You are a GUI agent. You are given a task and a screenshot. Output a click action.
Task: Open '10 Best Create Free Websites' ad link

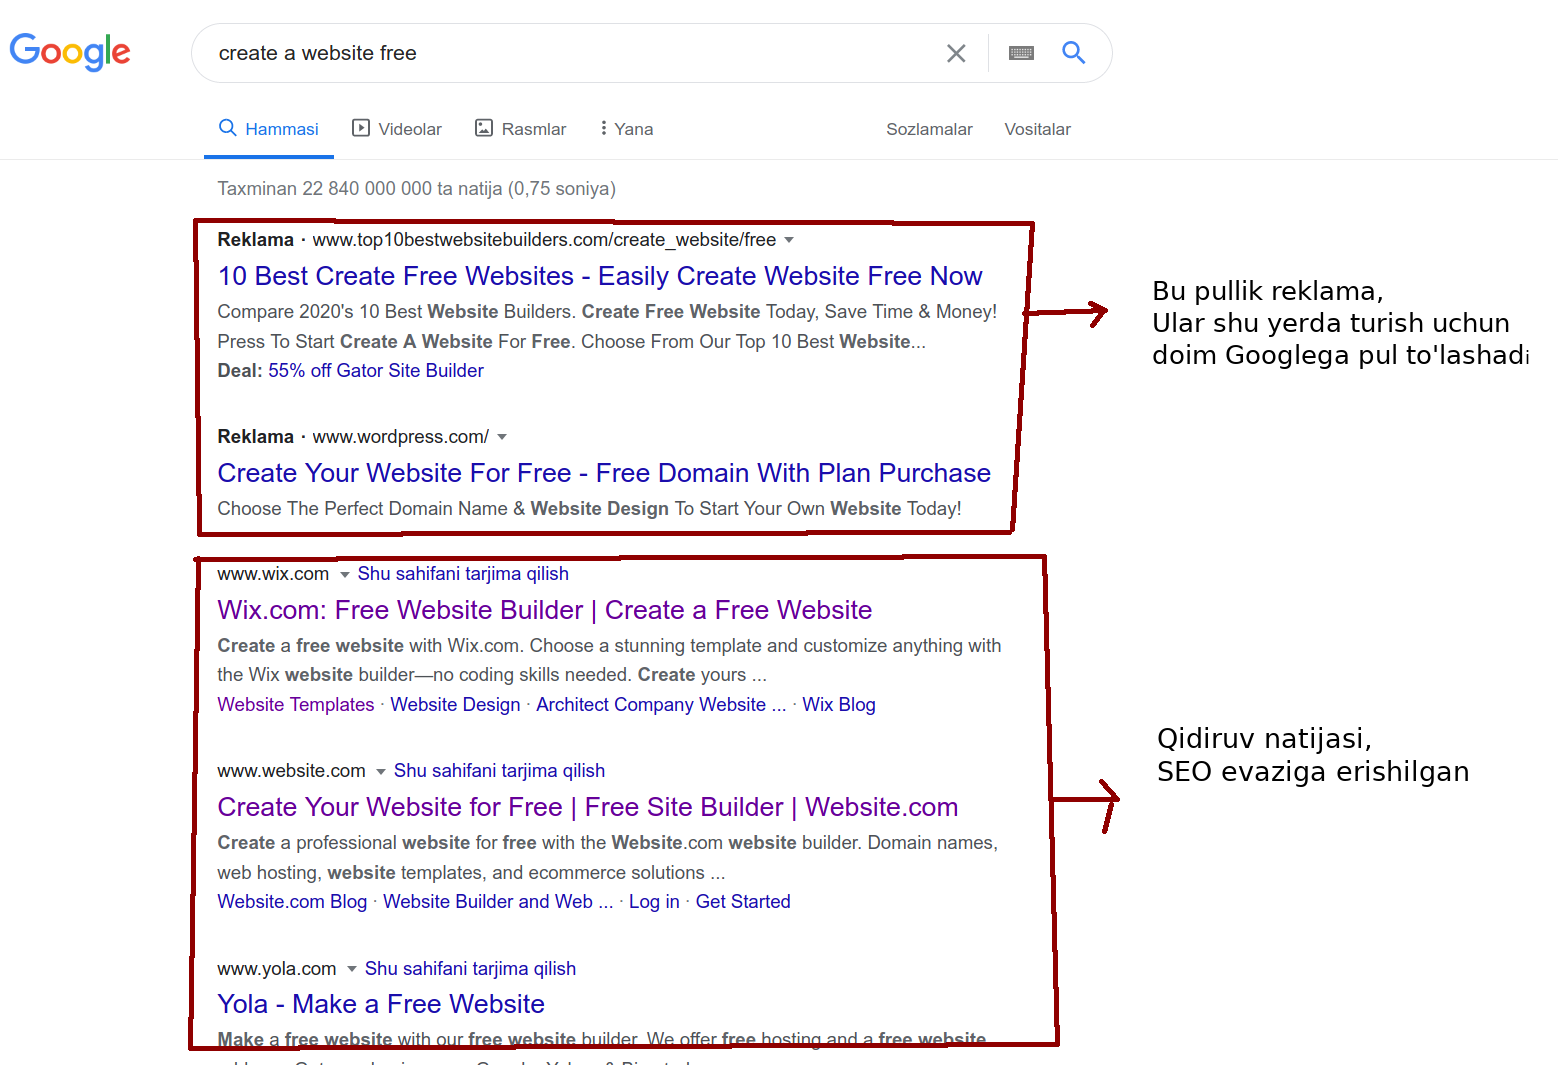click(x=600, y=276)
